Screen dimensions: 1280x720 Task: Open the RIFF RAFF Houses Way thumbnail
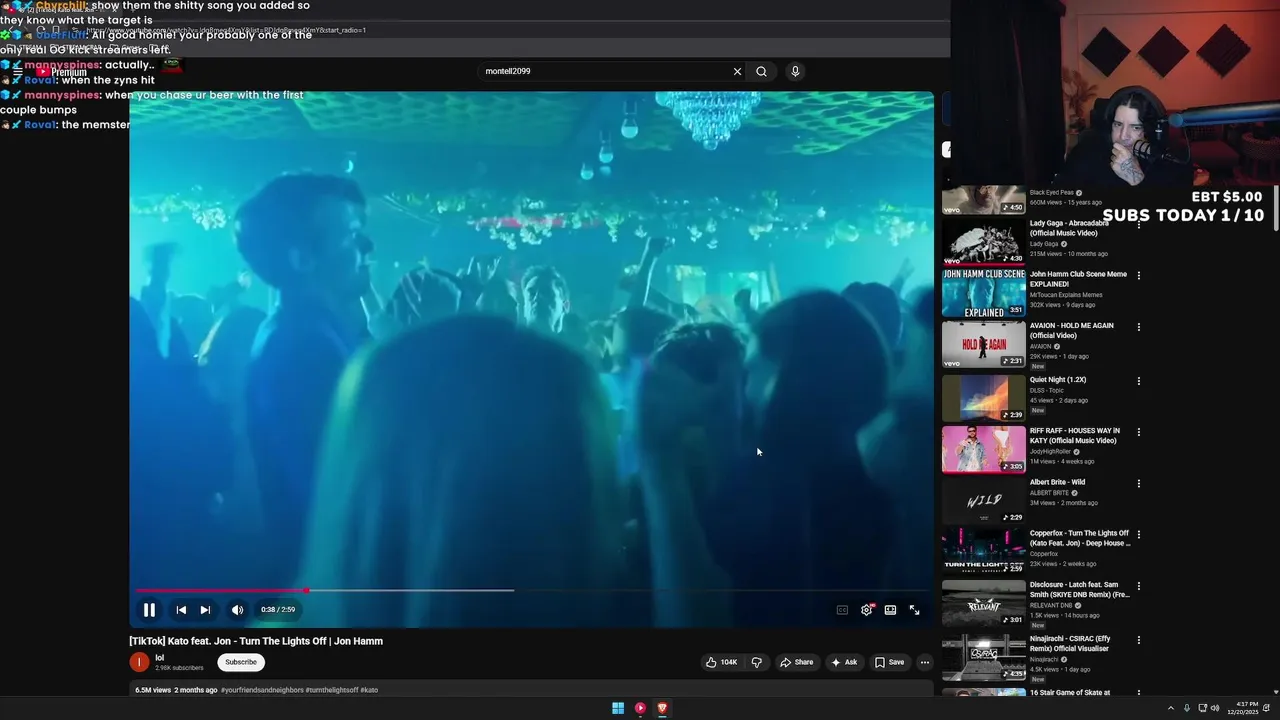tap(983, 449)
